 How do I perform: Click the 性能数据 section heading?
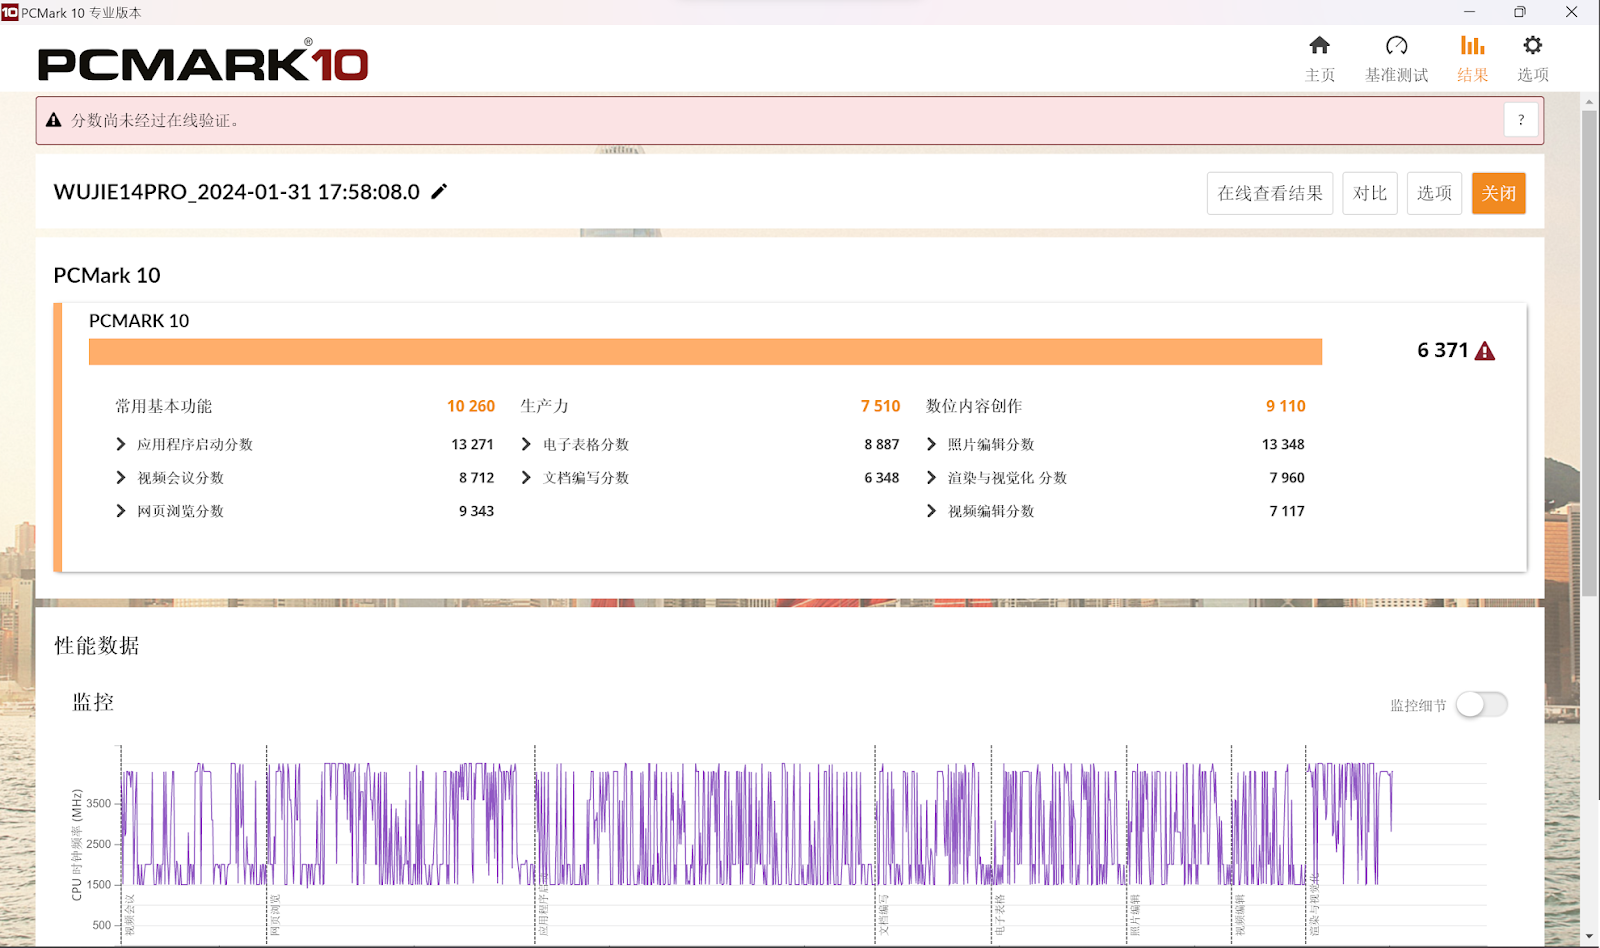(x=97, y=646)
